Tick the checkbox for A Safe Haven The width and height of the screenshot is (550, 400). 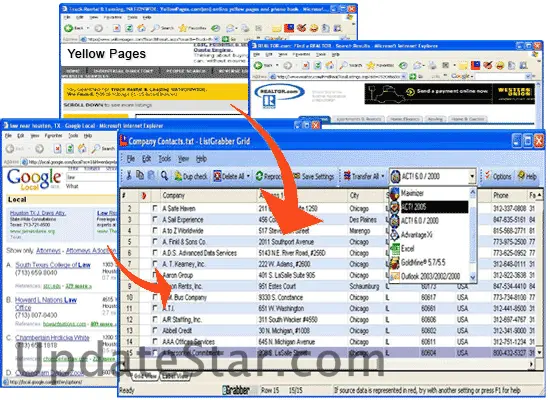155,208
